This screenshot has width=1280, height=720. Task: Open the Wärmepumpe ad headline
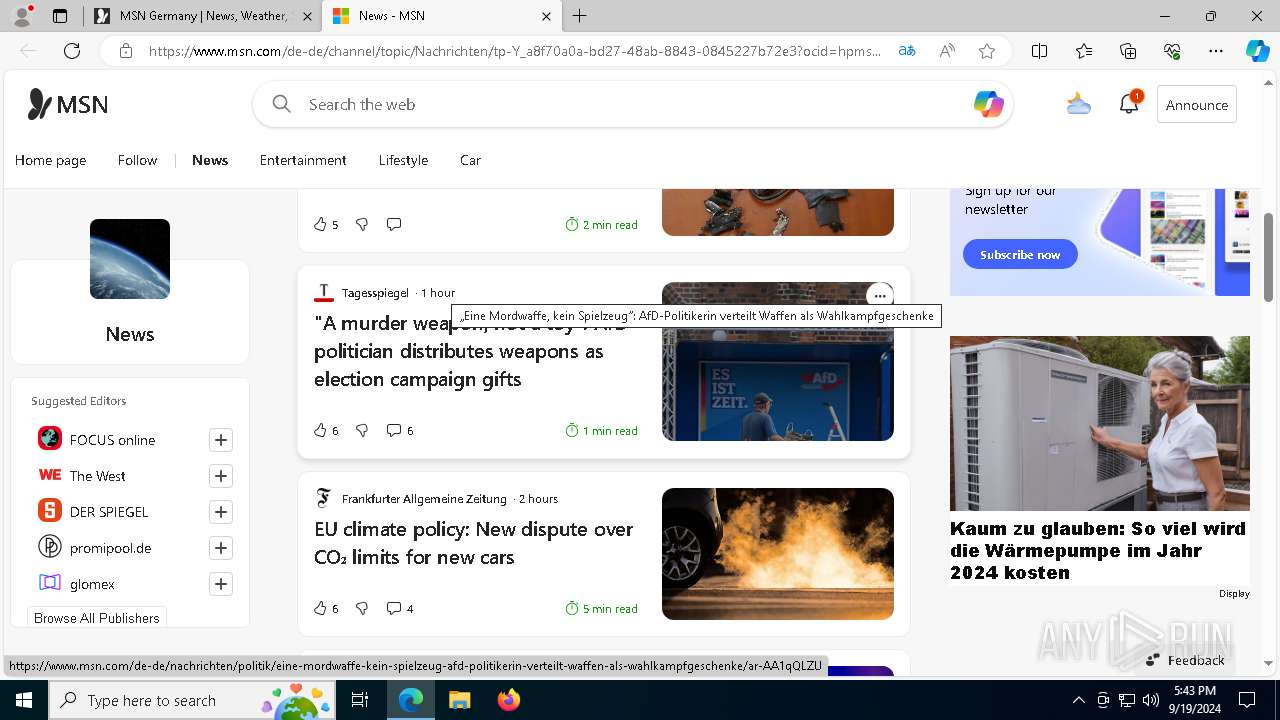click(x=1098, y=550)
